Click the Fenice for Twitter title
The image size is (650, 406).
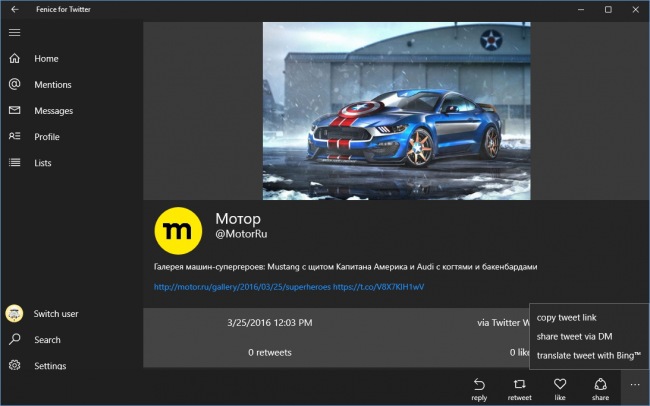pos(63,9)
